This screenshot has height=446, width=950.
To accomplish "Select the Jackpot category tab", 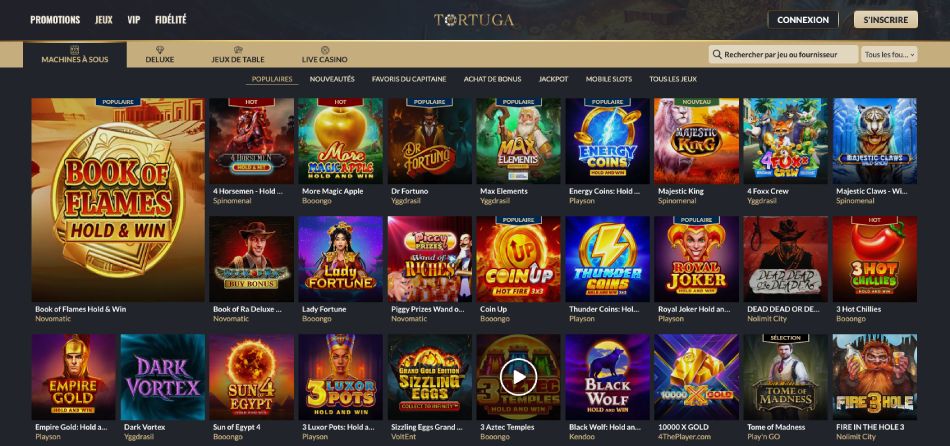I will 553,79.
